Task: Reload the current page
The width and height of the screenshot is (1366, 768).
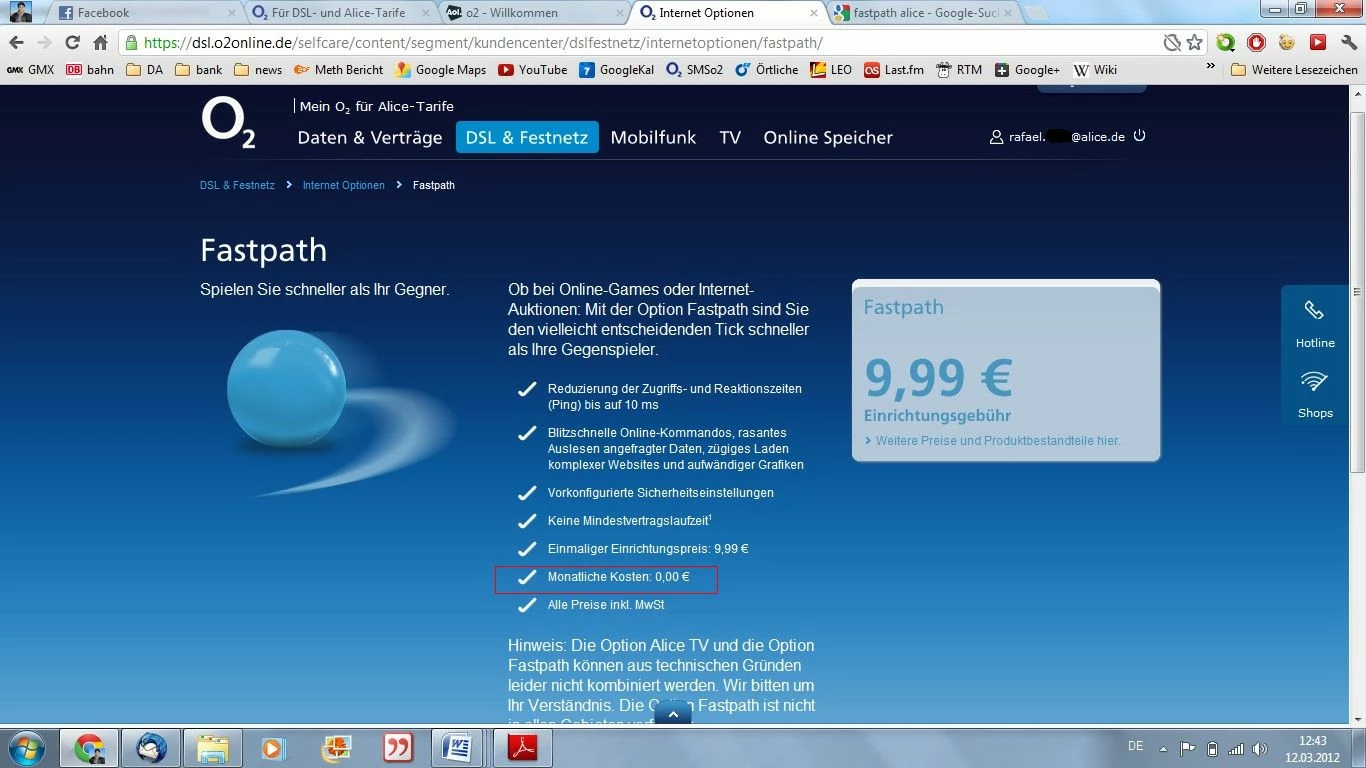Action: tap(72, 43)
